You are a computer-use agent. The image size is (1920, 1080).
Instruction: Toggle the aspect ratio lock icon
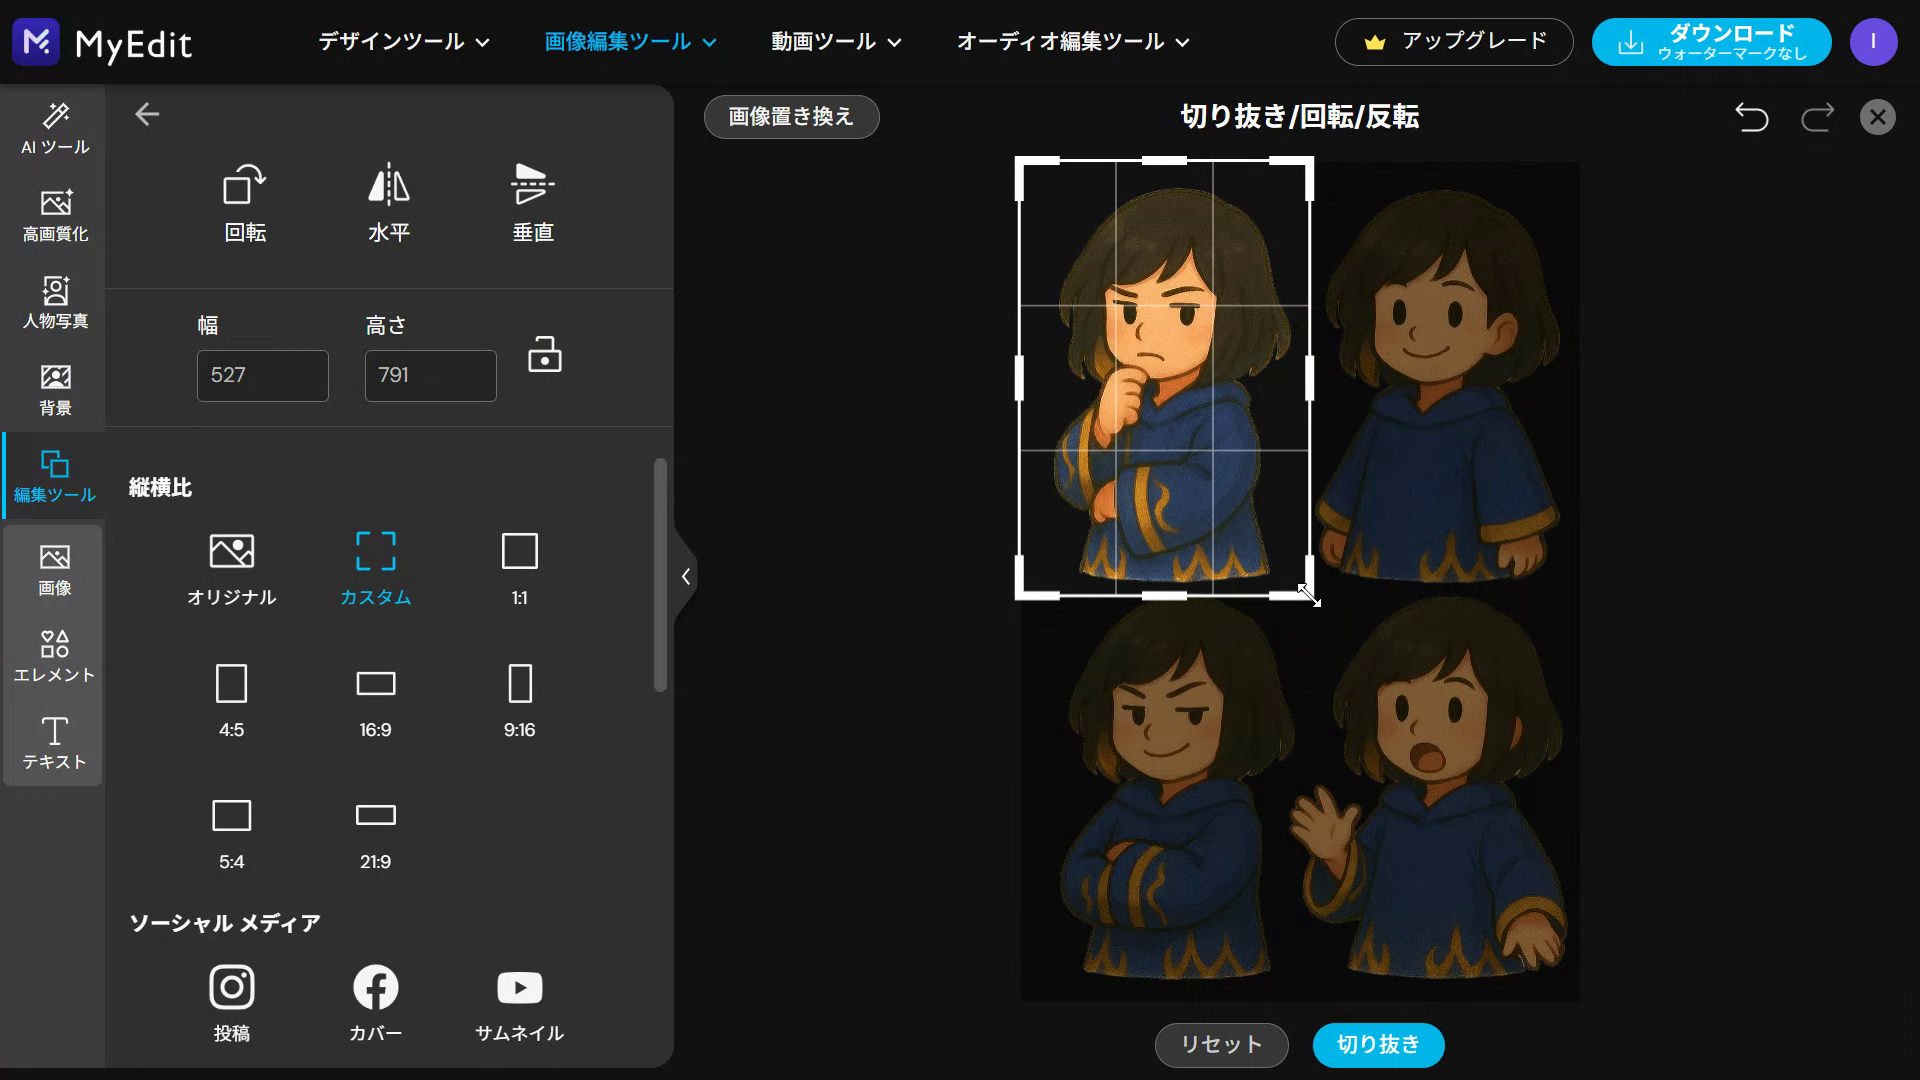pos(544,355)
